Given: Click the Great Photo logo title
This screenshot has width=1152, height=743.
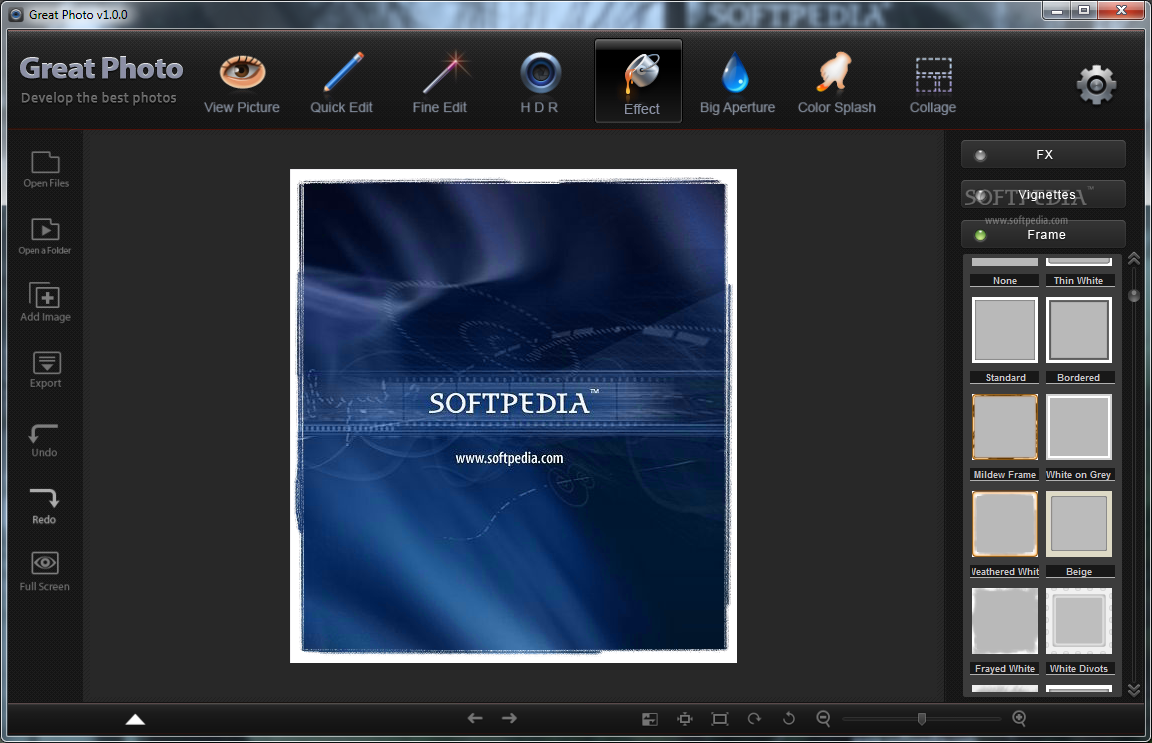Looking at the screenshot, I should pos(101,68).
